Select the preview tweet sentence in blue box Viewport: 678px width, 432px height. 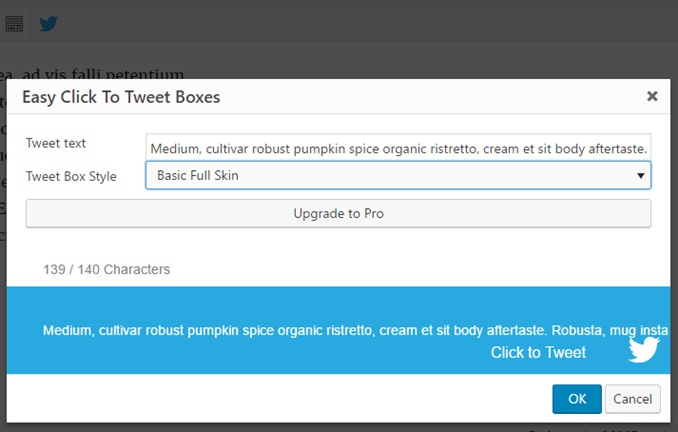point(355,330)
